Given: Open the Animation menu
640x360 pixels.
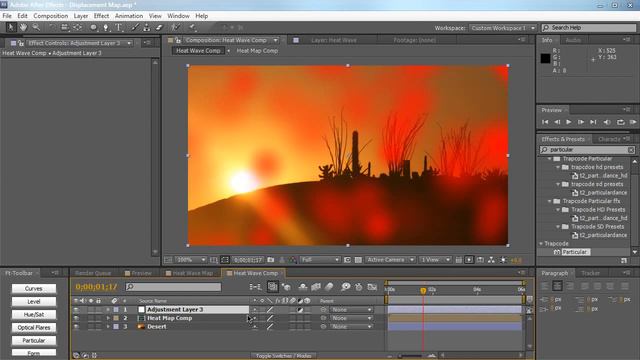Looking at the screenshot, I should click(129, 16).
